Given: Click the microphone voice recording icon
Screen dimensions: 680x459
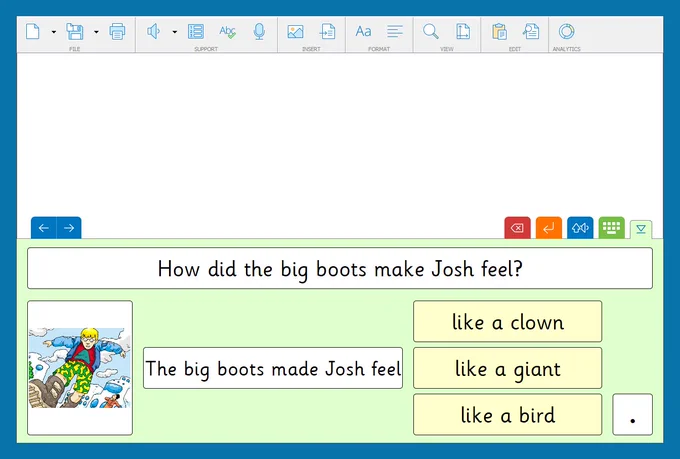Looking at the screenshot, I should tap(259, 32).
